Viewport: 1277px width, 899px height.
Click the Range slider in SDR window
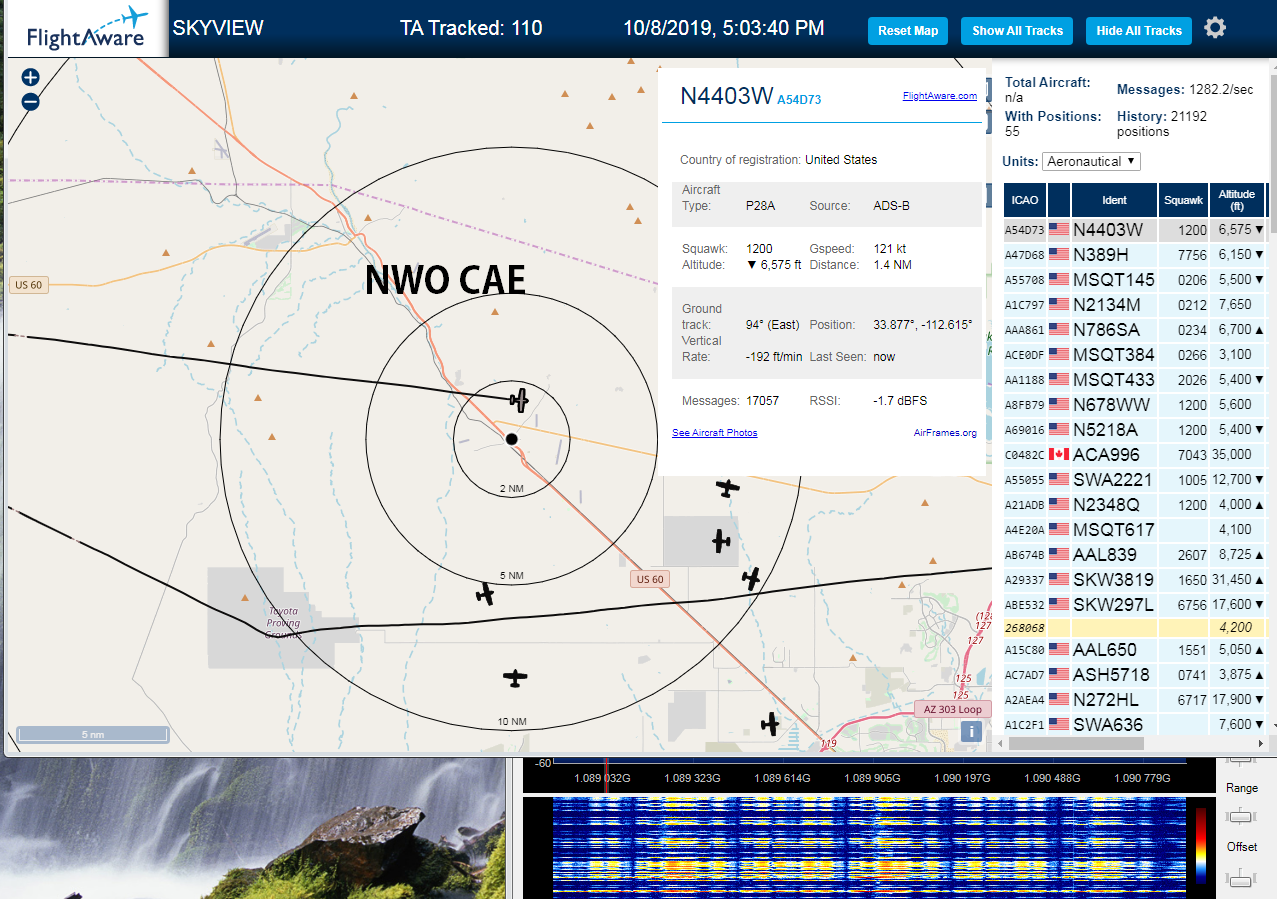click(x=1241, y=816)
